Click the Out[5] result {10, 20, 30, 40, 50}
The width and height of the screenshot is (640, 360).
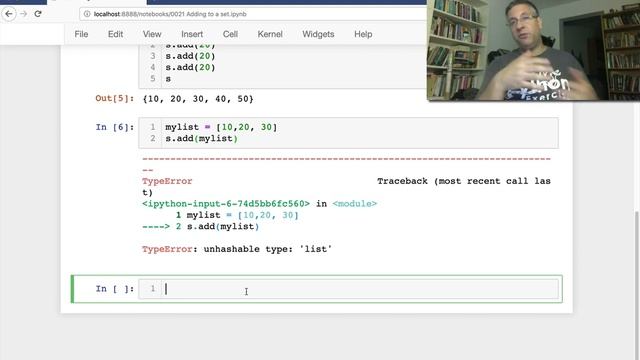198,99
